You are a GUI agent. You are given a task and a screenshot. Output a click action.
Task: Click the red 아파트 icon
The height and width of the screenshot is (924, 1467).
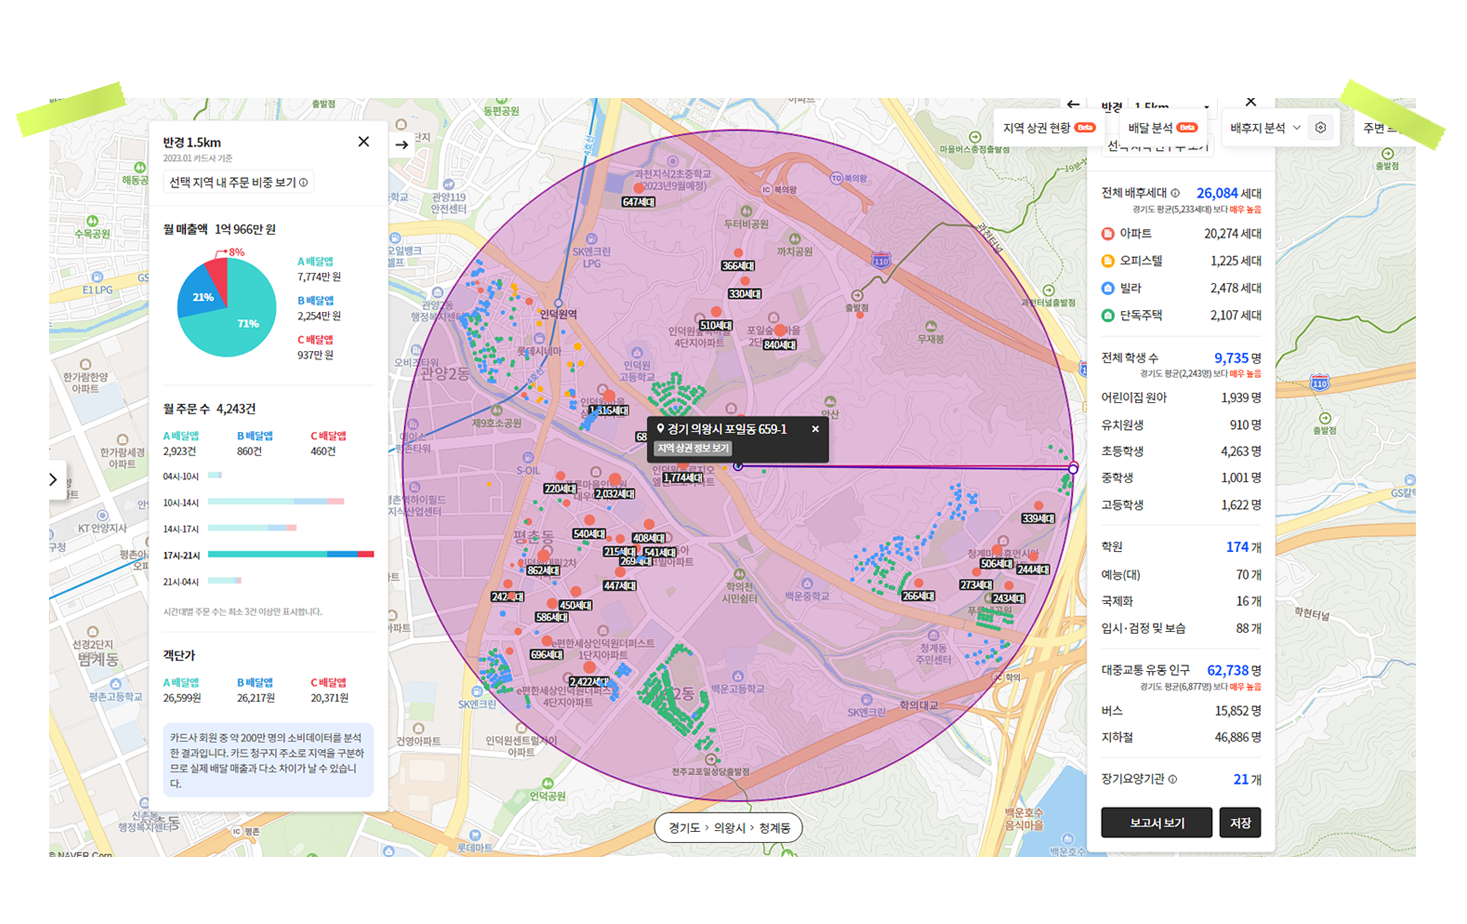[x=1108, y=234]
